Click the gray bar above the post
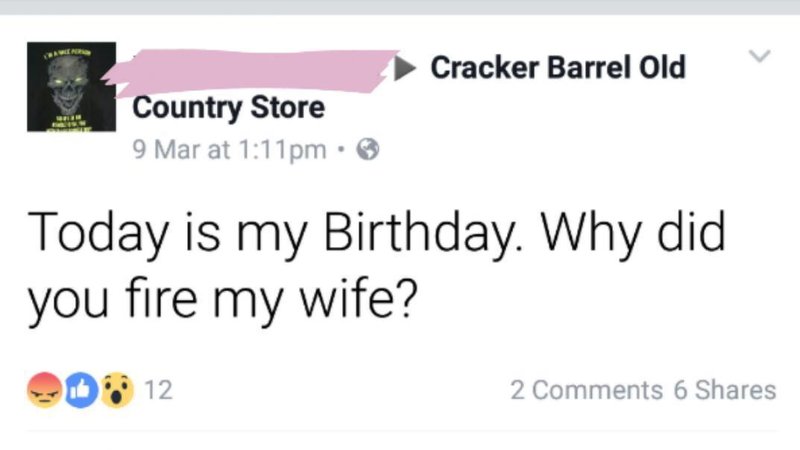800x450 pixels. tap(400, 7)
